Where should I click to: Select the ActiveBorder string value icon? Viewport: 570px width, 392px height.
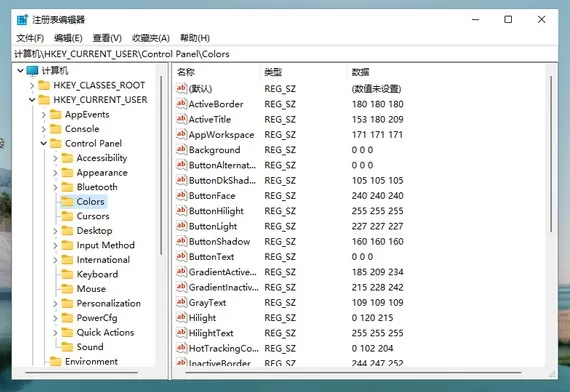(181, 104)
